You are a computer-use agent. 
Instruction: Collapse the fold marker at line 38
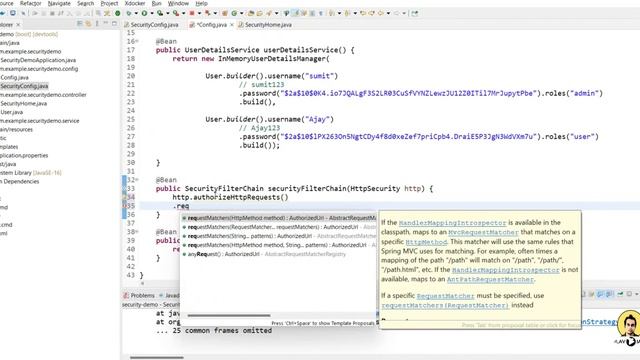tap(137, 231)
